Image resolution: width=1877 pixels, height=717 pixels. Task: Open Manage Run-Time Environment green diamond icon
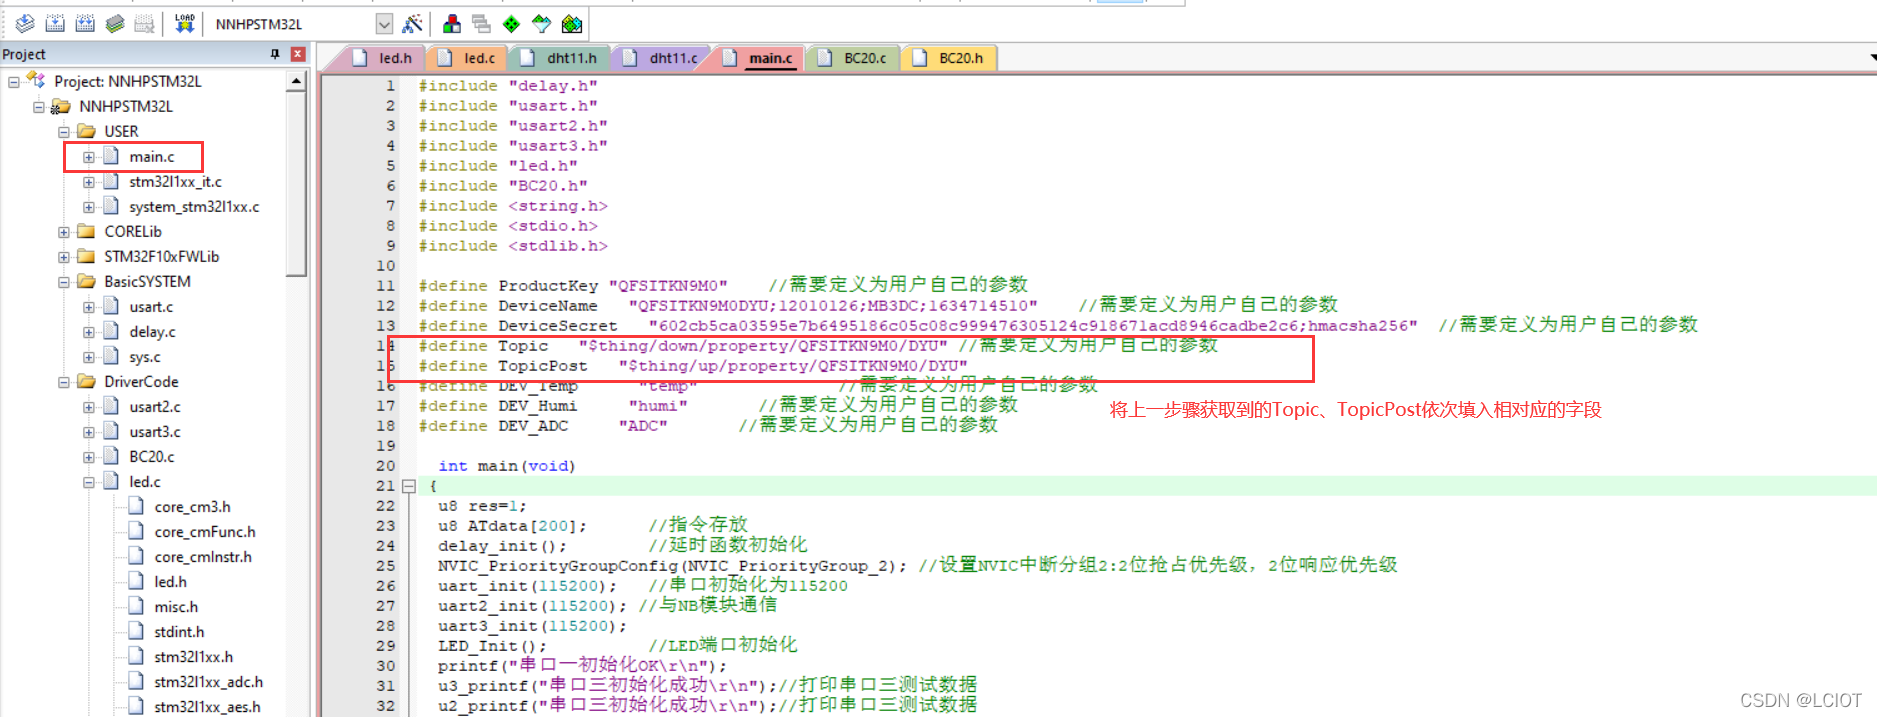pyautogui.click(x=511, y=23)
